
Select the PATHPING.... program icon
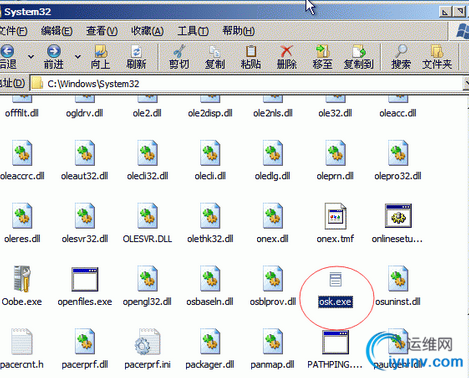[x=335, y=342]
